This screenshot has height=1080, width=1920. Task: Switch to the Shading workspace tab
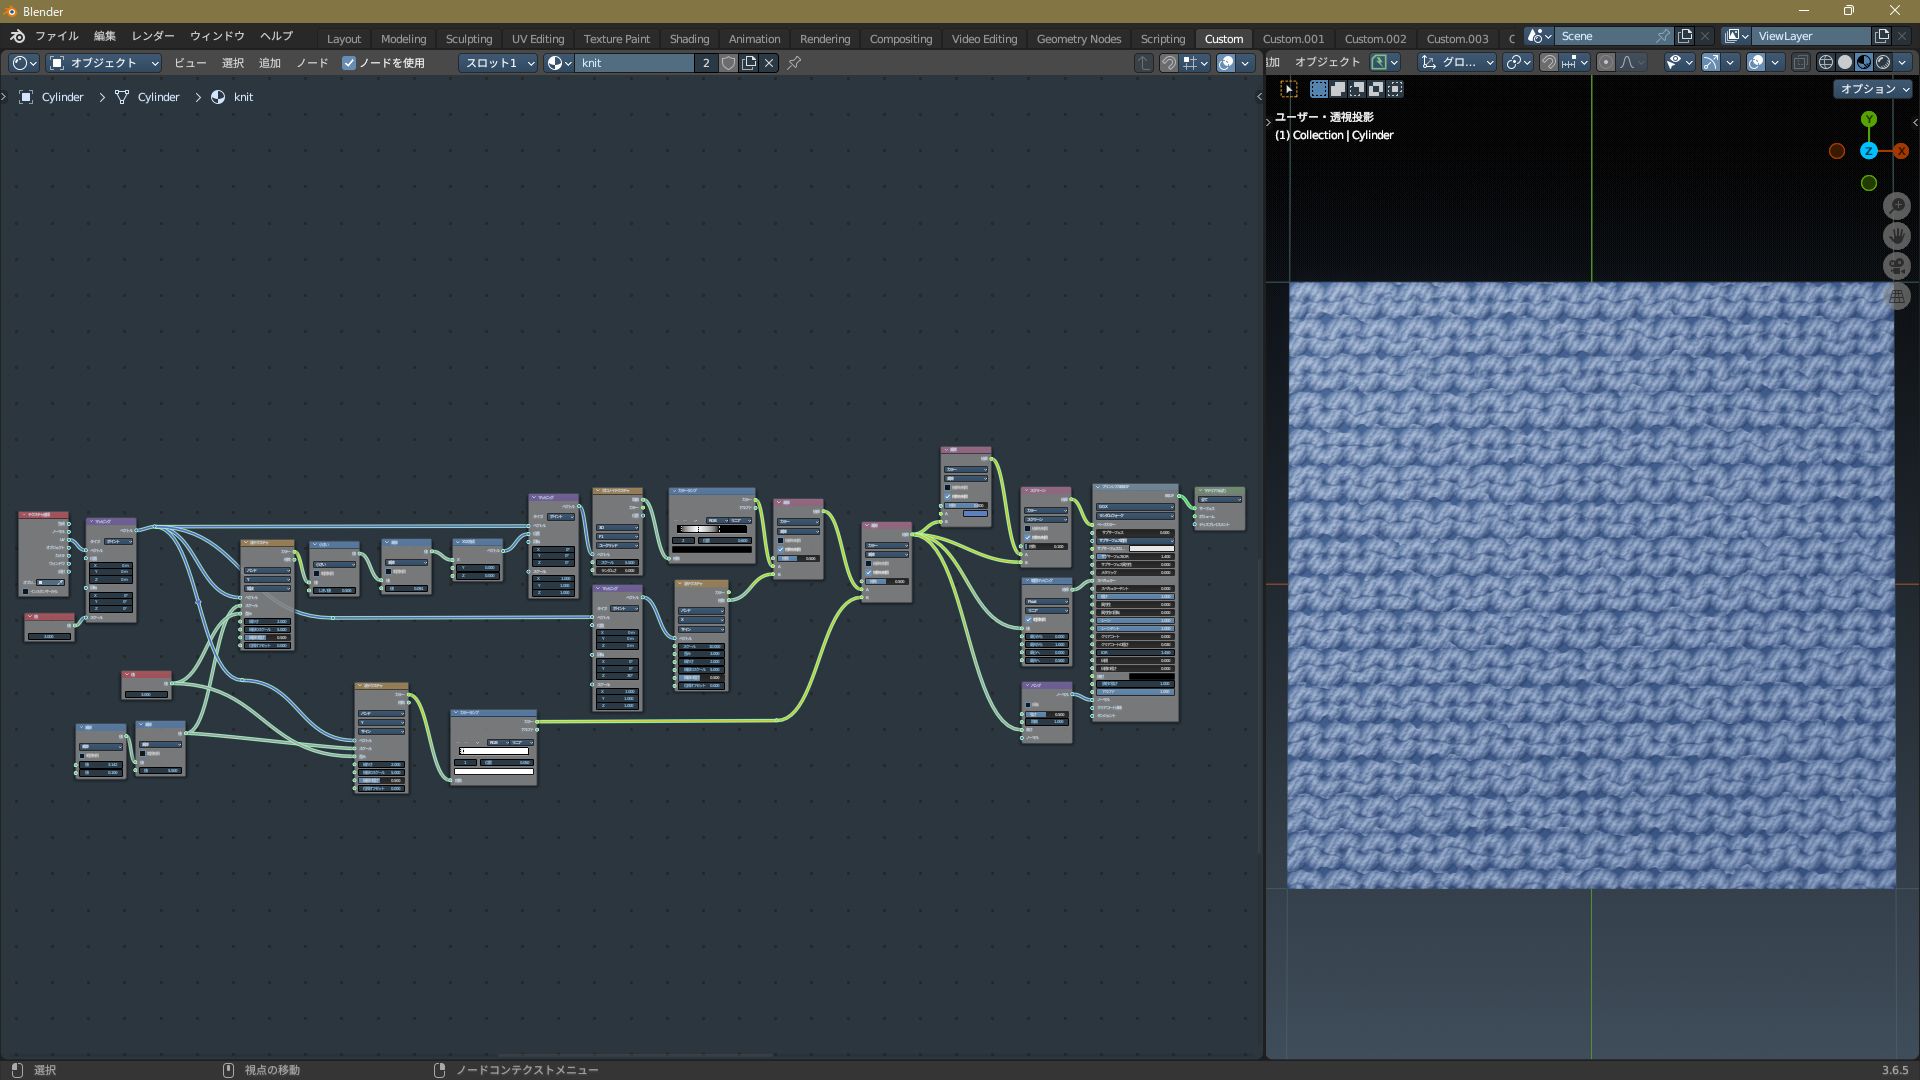tap(689, 39)
